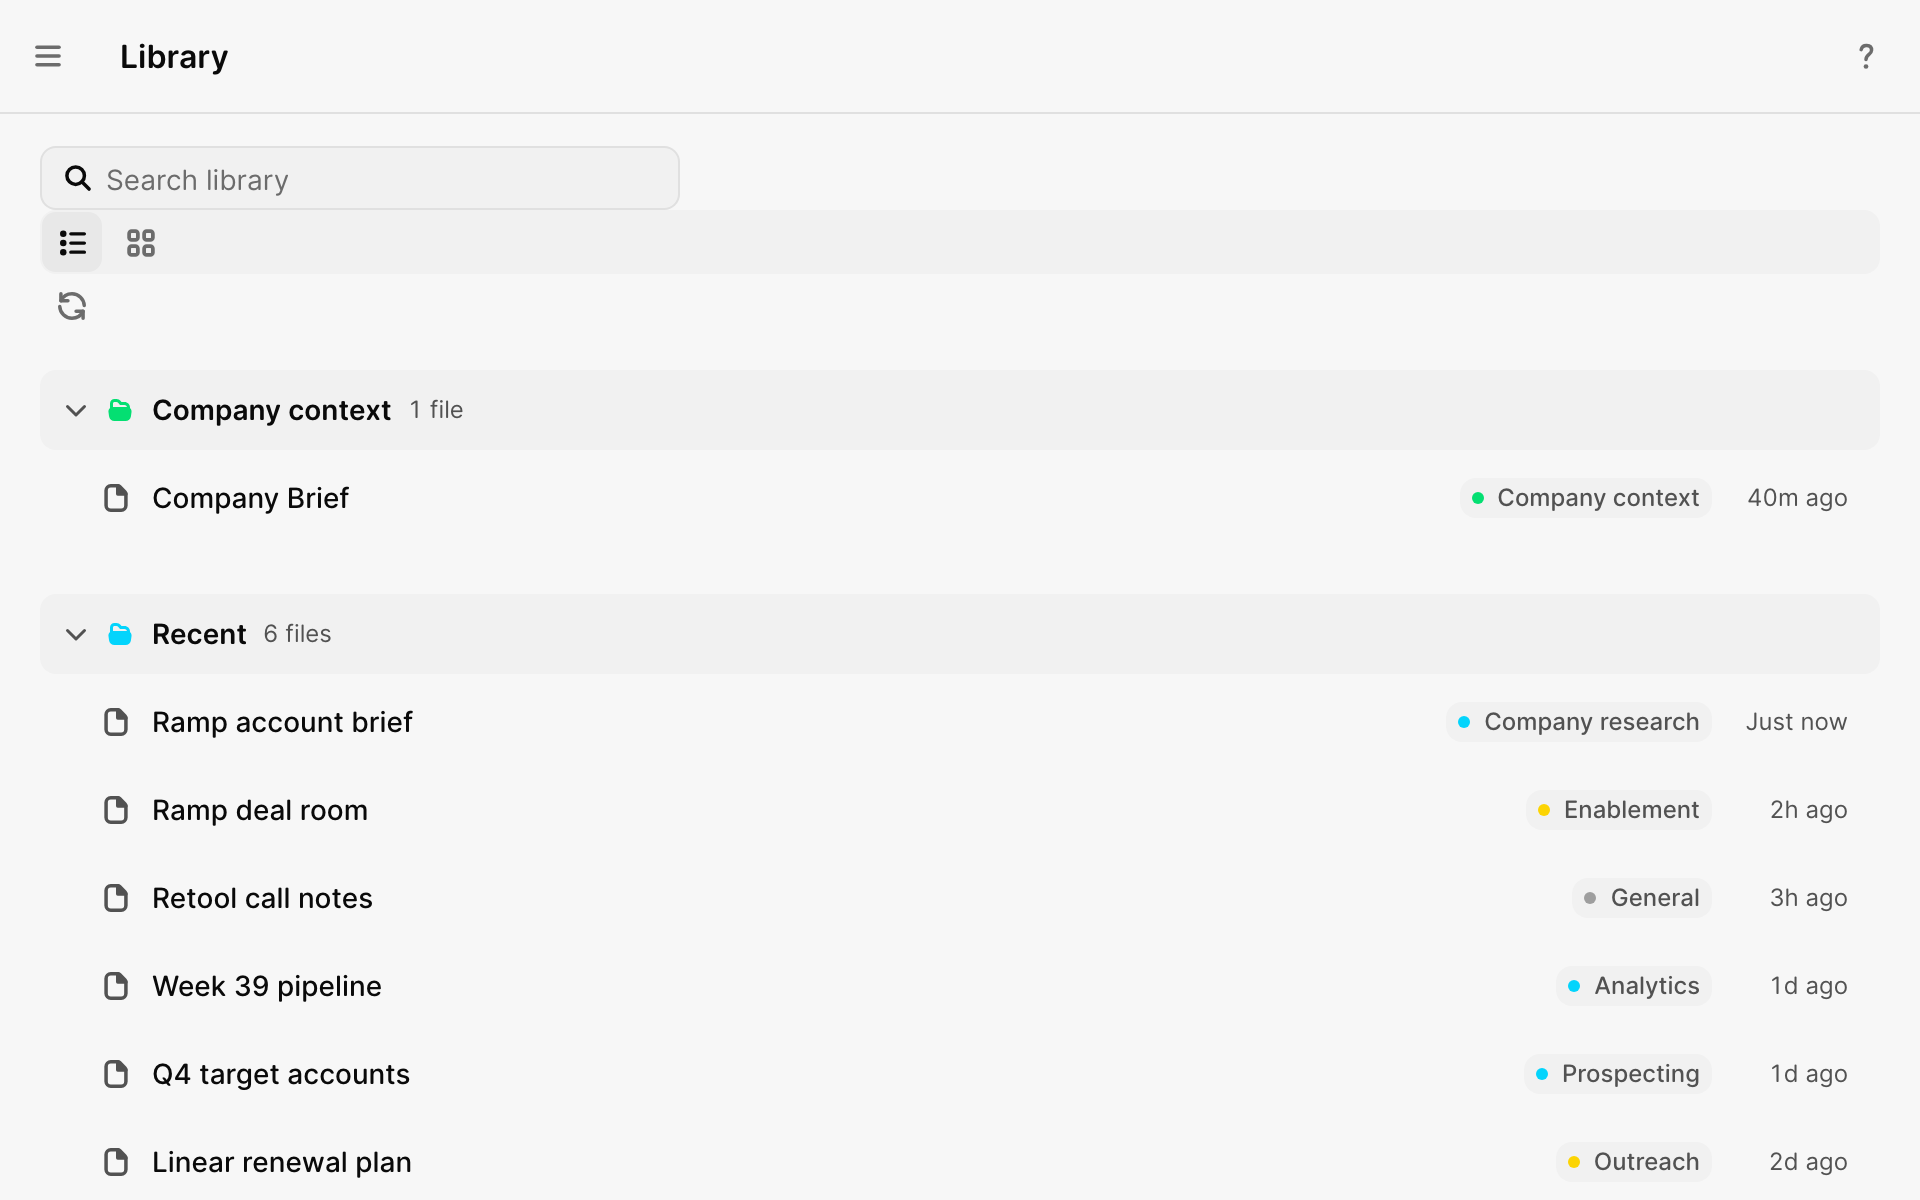Refresh the library
Screen dimensions: 1920x1200
tap(72, 306)
